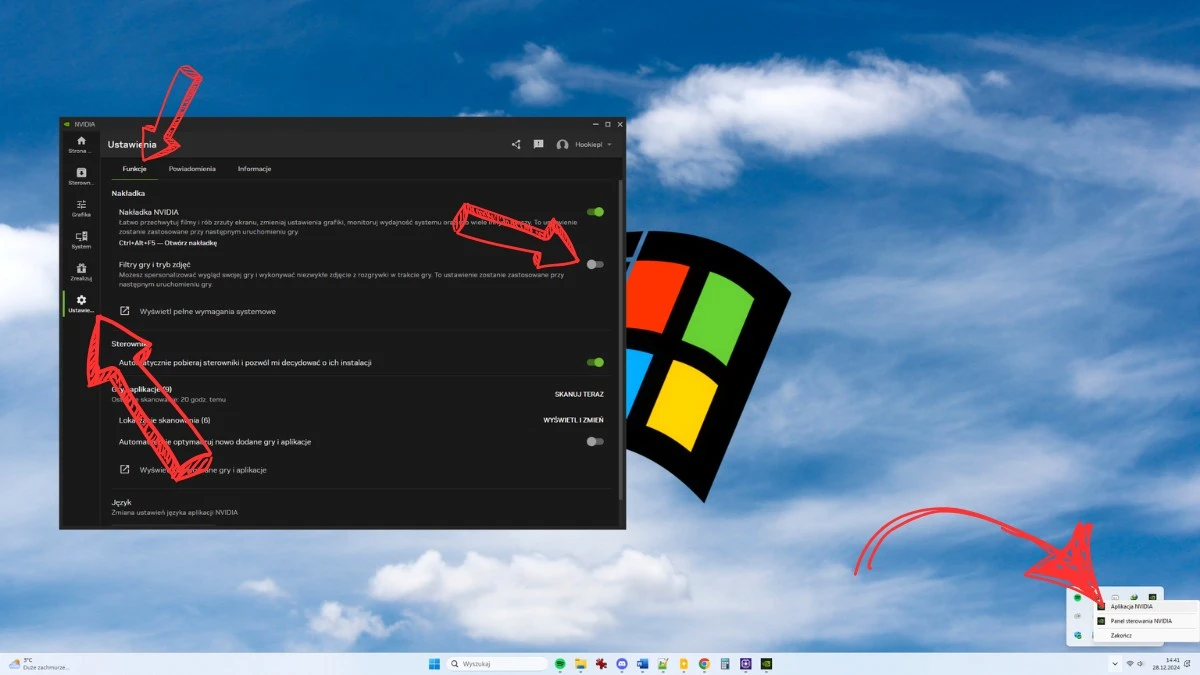The image size is (1200, 675).
Task: Open the Zrealizuj sidebar icon
Action: click(x=80, y=270)
